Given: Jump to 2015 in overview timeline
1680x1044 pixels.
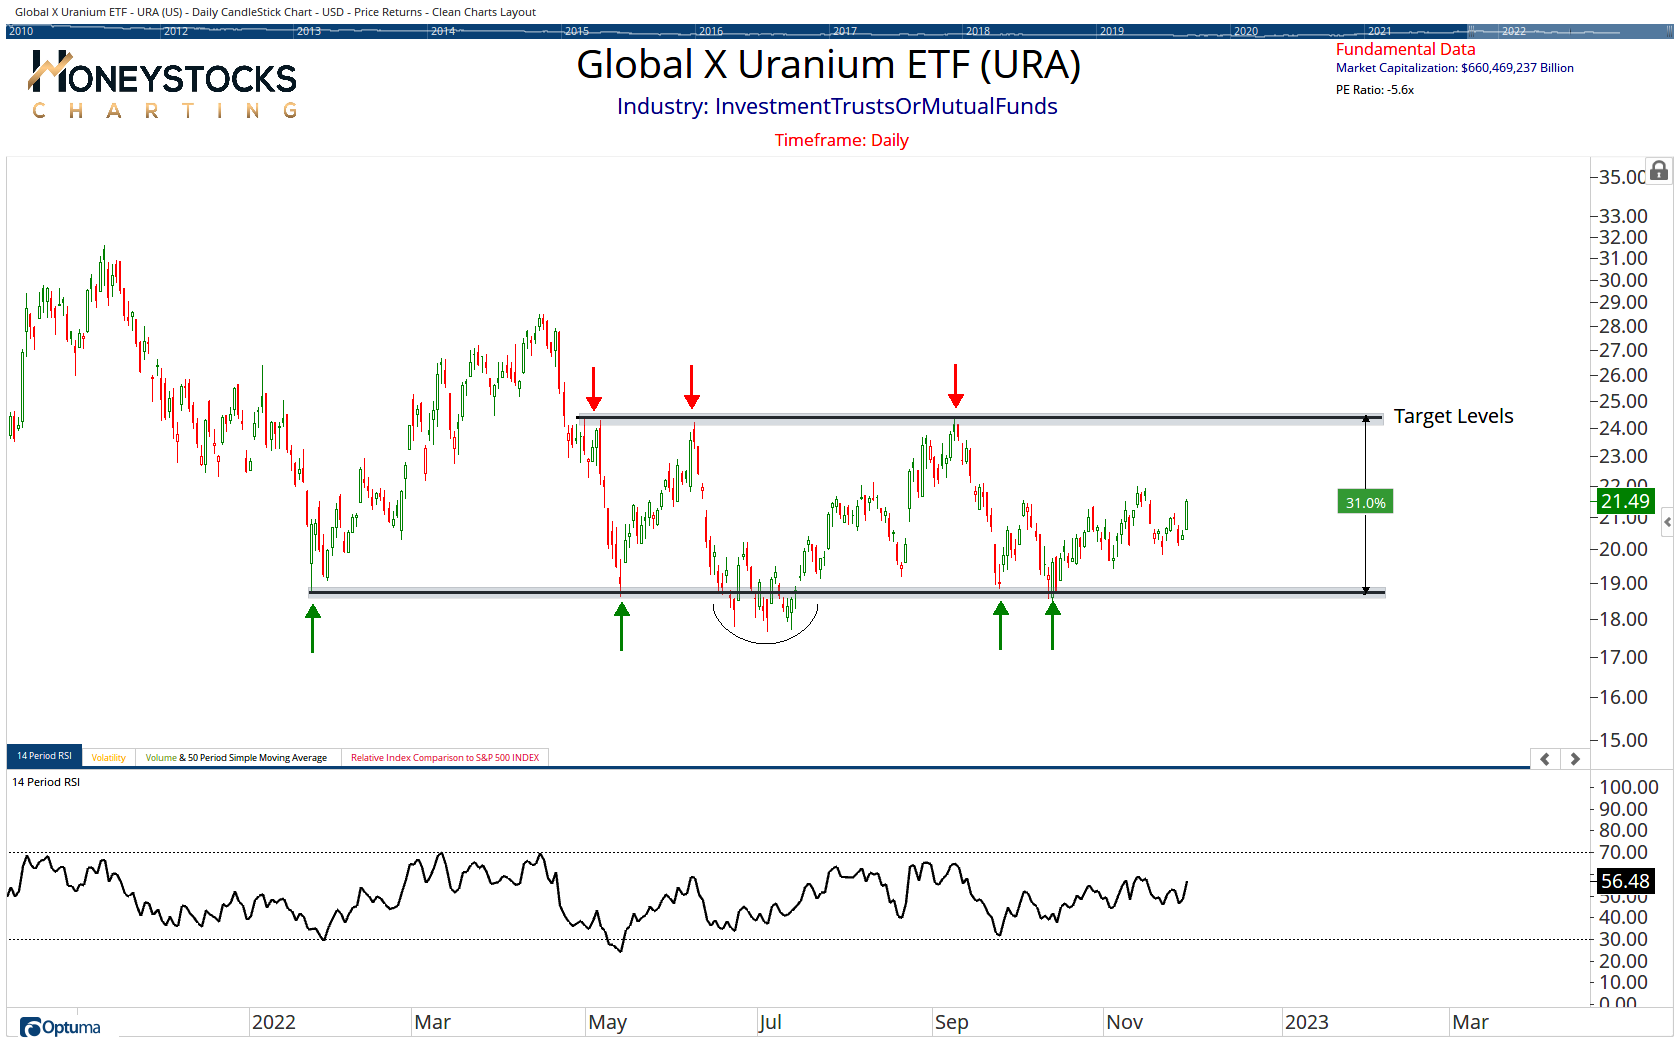Looking at the screenshot, I should (577, 31).
